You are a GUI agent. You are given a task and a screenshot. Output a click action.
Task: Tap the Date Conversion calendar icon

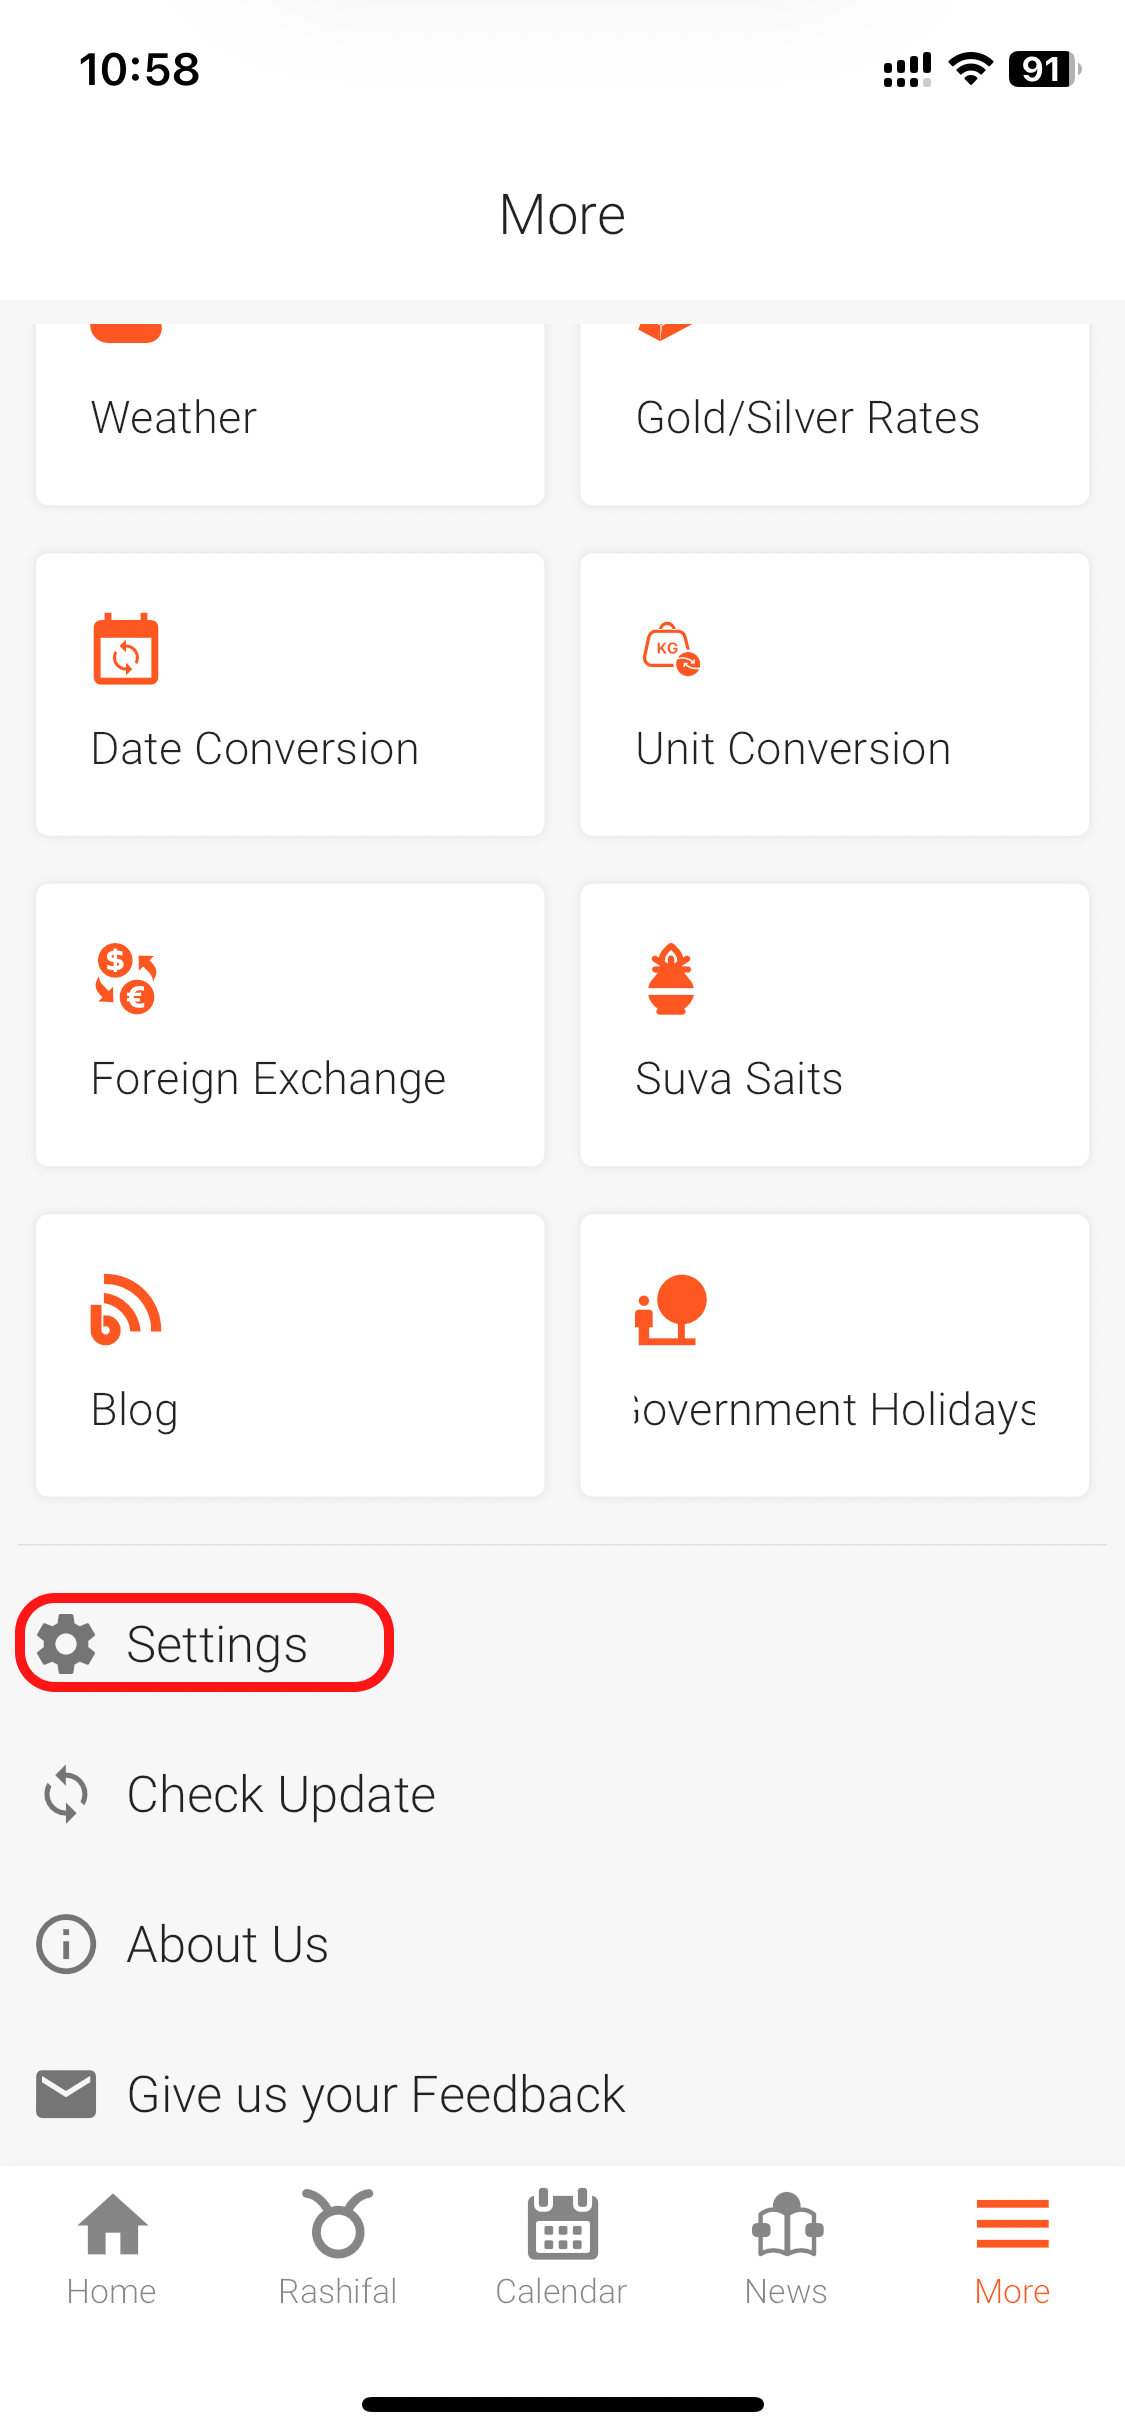126,649
